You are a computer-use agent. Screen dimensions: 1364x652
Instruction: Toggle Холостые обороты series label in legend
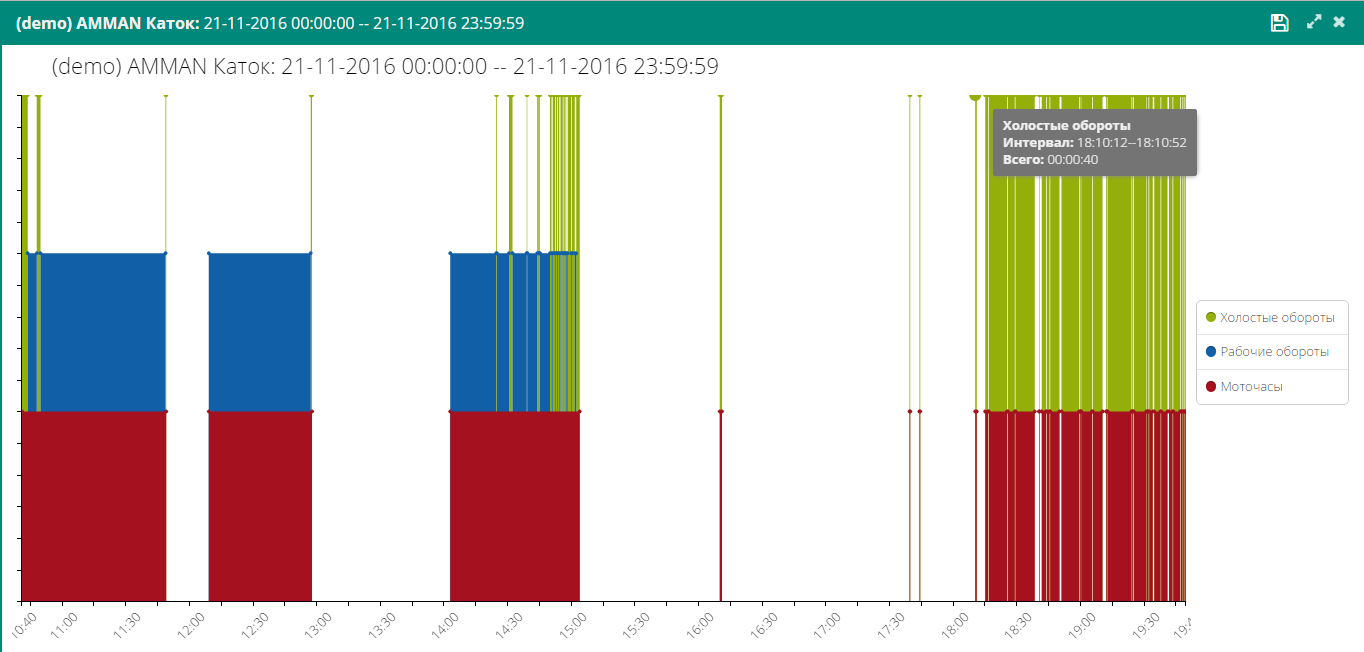point(1277,317)
